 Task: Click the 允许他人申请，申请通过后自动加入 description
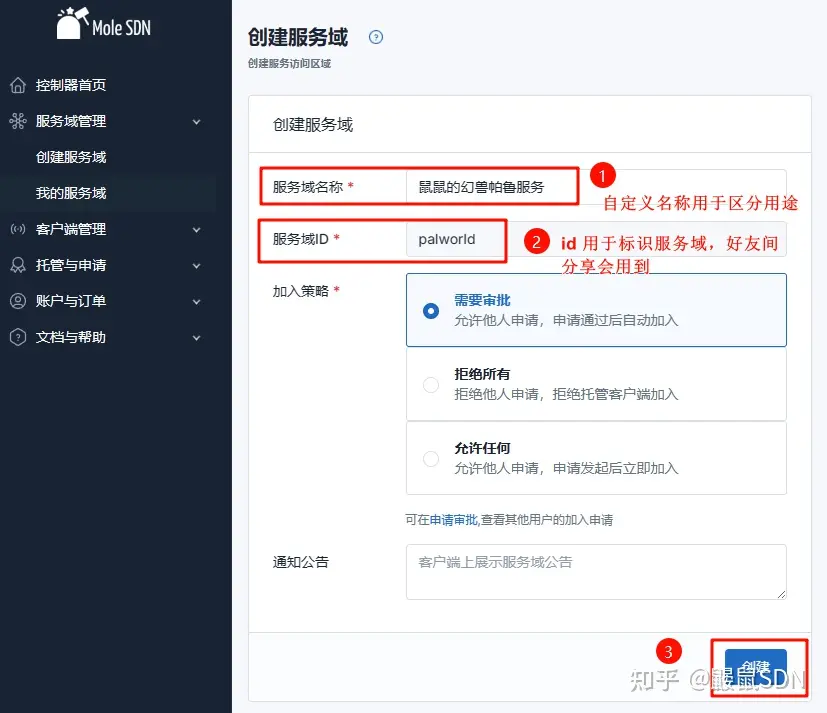(x=566, y=320)
